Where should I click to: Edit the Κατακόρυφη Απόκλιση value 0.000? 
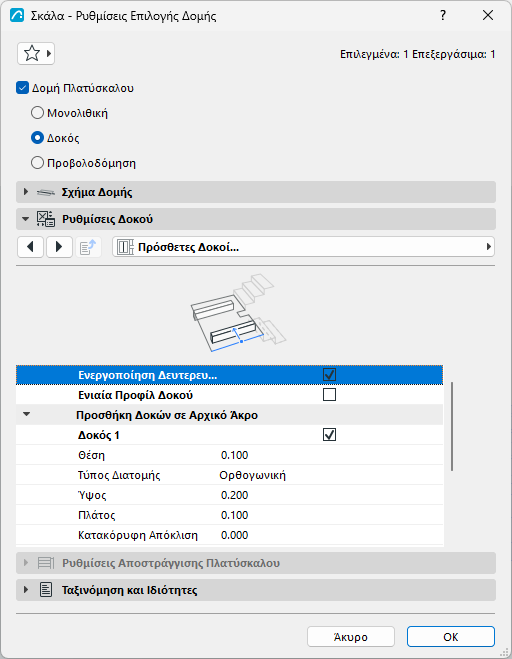pyautogui.click(x=235, y=535)
